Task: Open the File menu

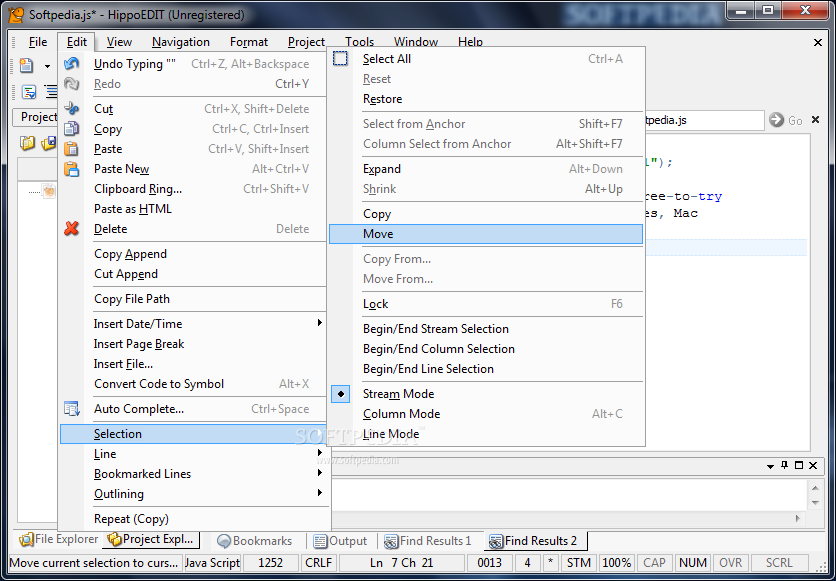Action: pyautogui.click(x=38, y=42)
